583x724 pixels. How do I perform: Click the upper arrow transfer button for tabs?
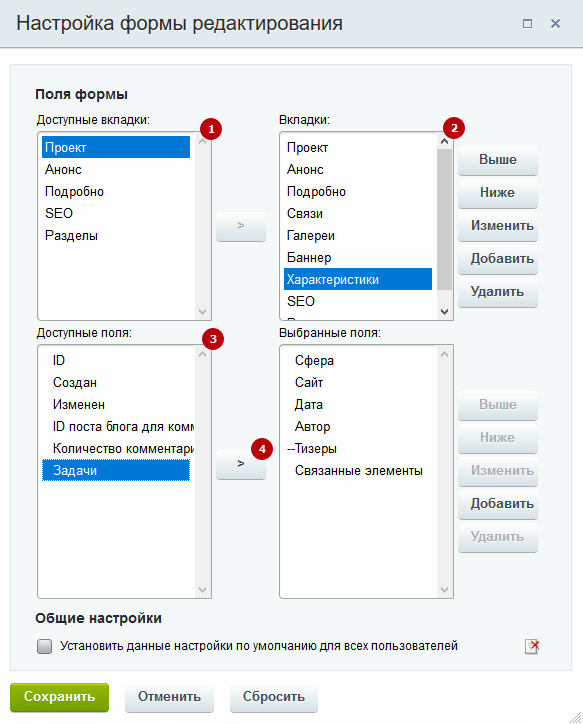[240, 226]
